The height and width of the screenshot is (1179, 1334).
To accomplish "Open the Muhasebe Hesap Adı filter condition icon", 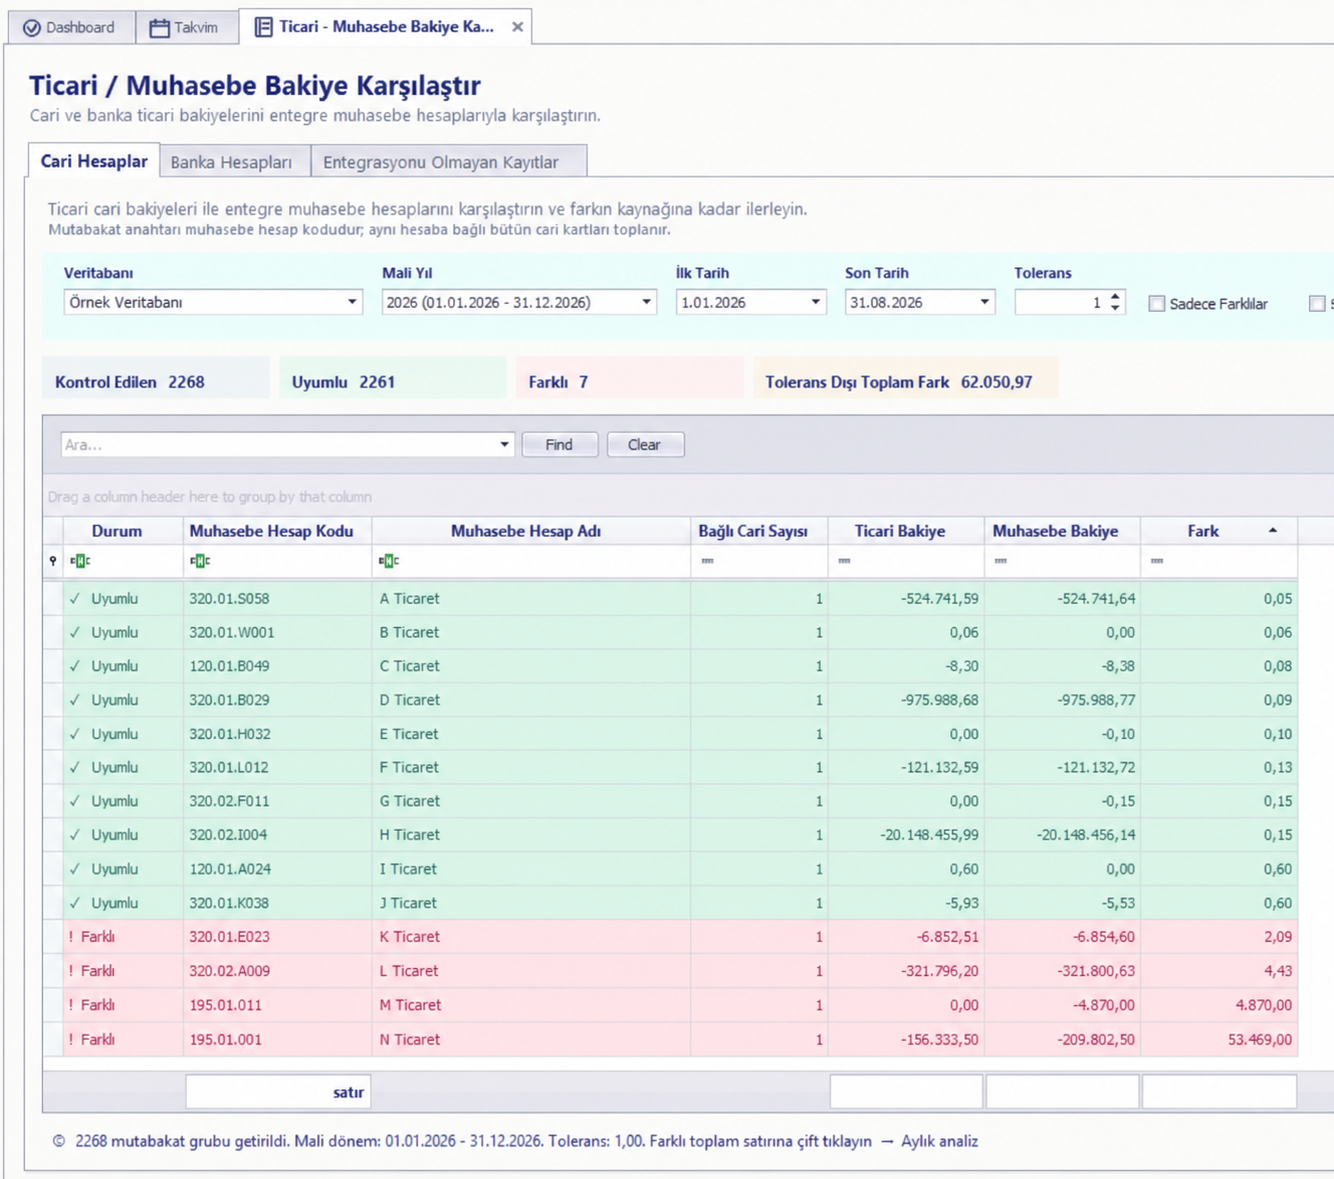I will pyautogui.click(x=389, y=561).
